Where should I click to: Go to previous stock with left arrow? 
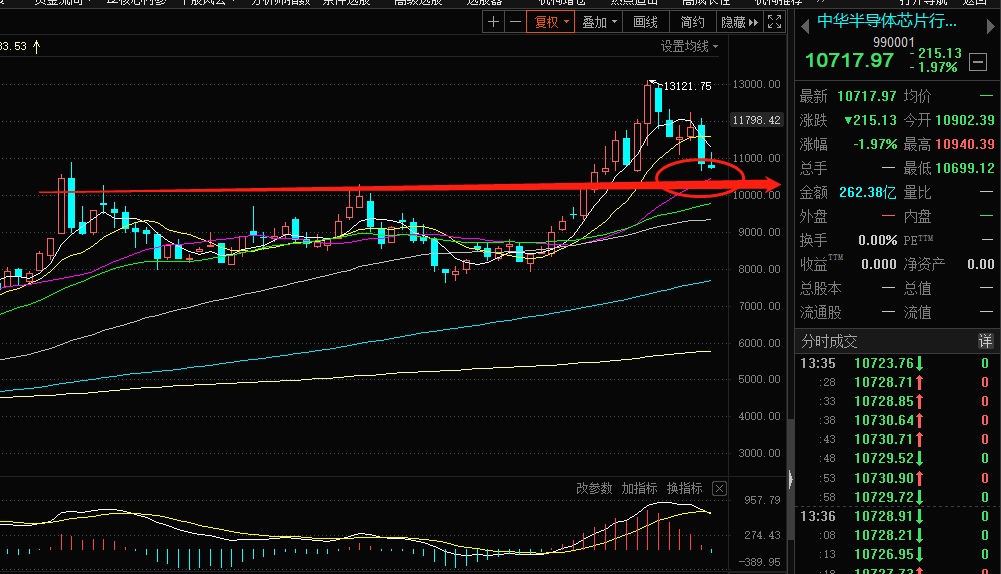(804, 26)
